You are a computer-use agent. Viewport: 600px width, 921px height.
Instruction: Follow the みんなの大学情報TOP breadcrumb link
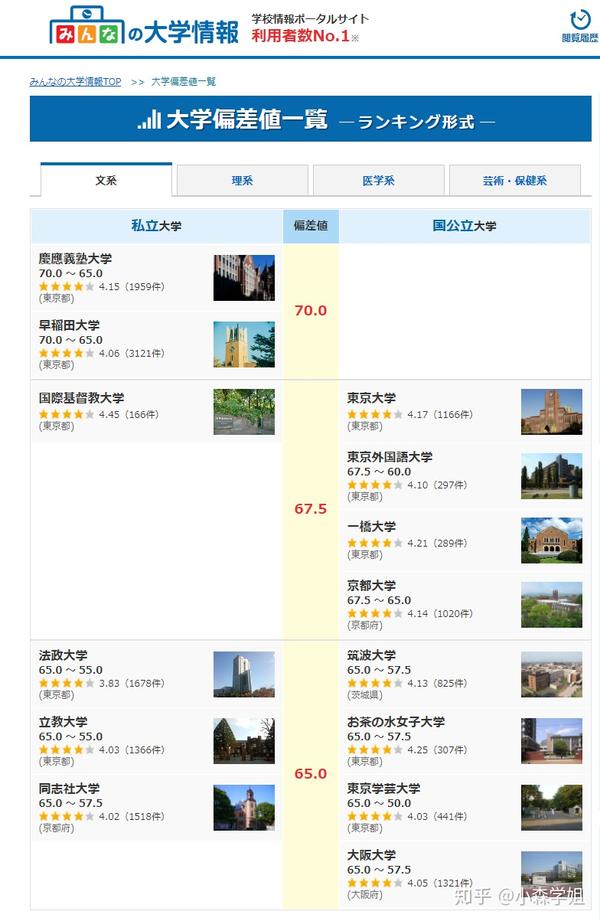point(75,82)
